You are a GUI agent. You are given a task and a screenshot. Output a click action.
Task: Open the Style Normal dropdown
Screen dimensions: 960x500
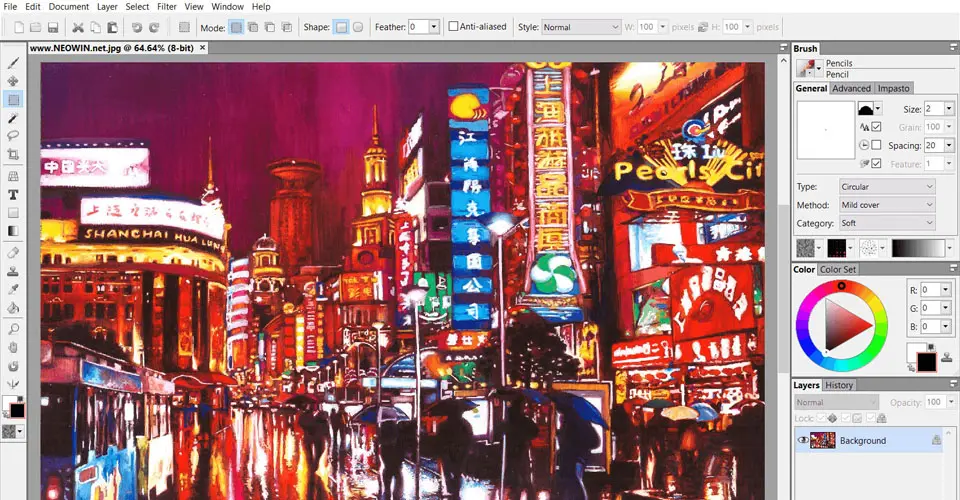point(580,27)
